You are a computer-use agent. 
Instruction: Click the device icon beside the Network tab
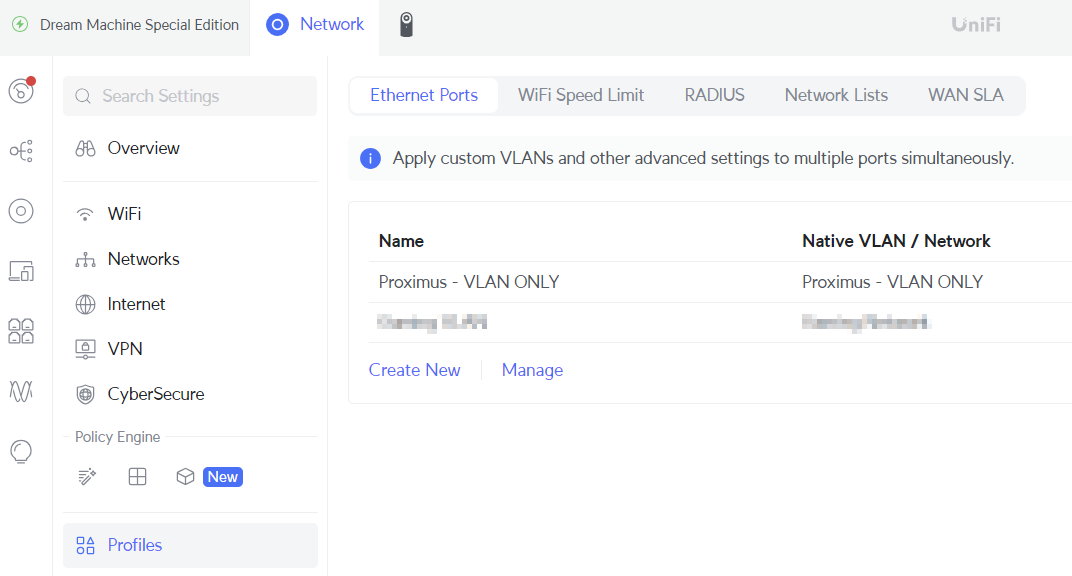(406, 24)
